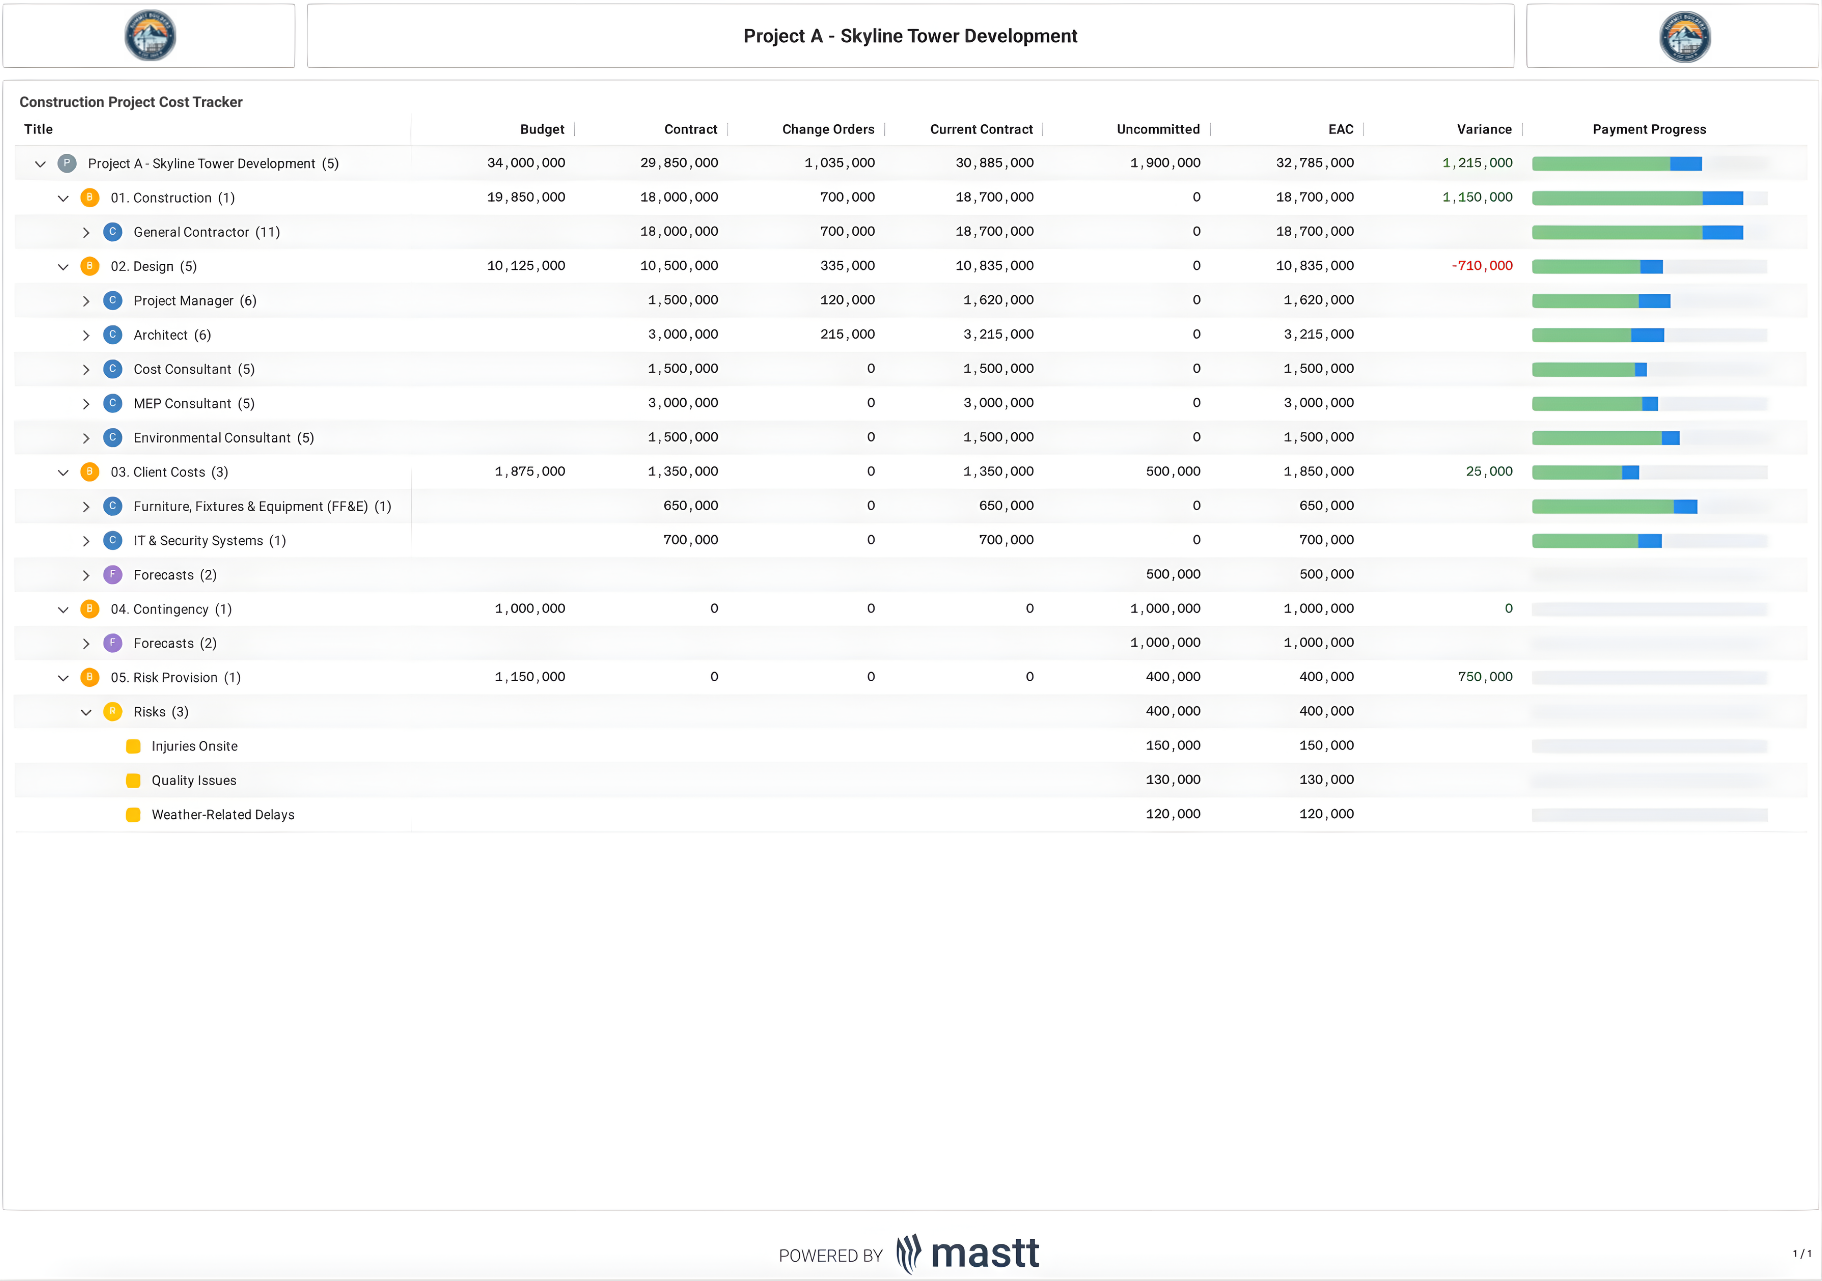Click the page indicator showing 1/1
Screen dimensions: 1822x1281
(1800, 1250)
